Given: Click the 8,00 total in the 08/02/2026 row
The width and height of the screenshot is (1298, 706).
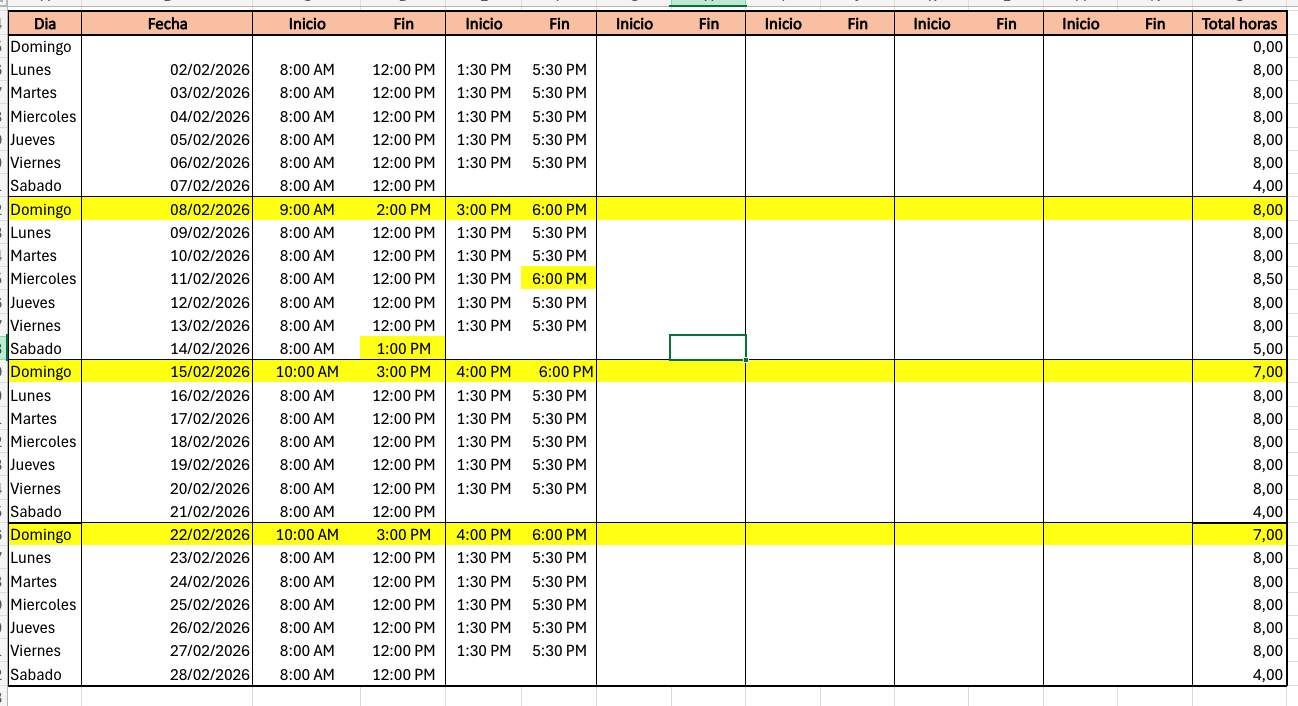Looking at the screenshot, I should (x=1239, y=210).
